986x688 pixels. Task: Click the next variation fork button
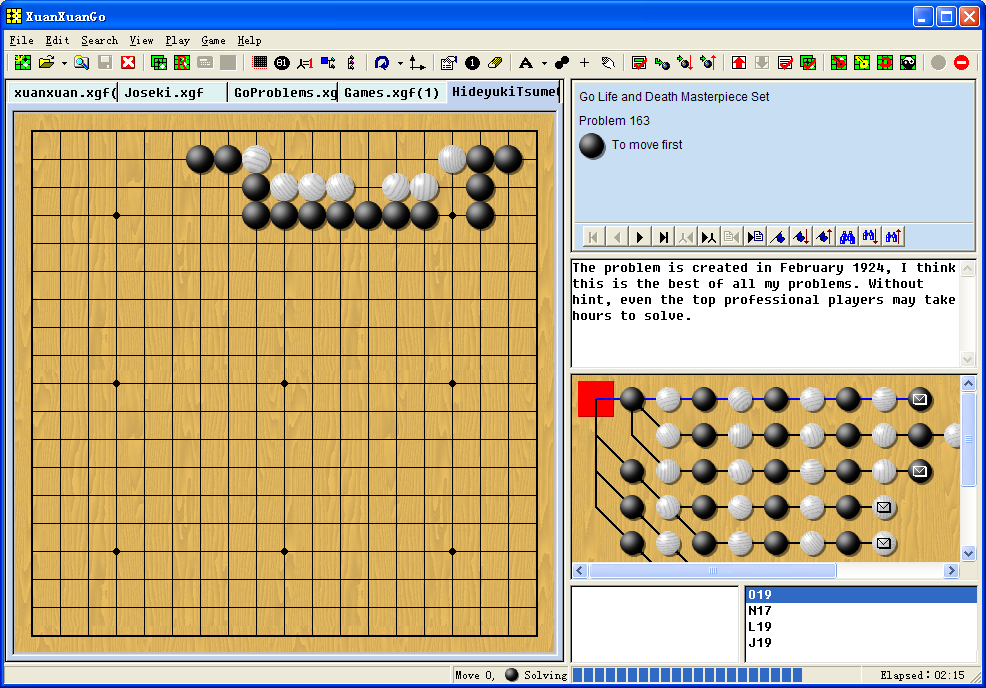[x=709, y=237]
